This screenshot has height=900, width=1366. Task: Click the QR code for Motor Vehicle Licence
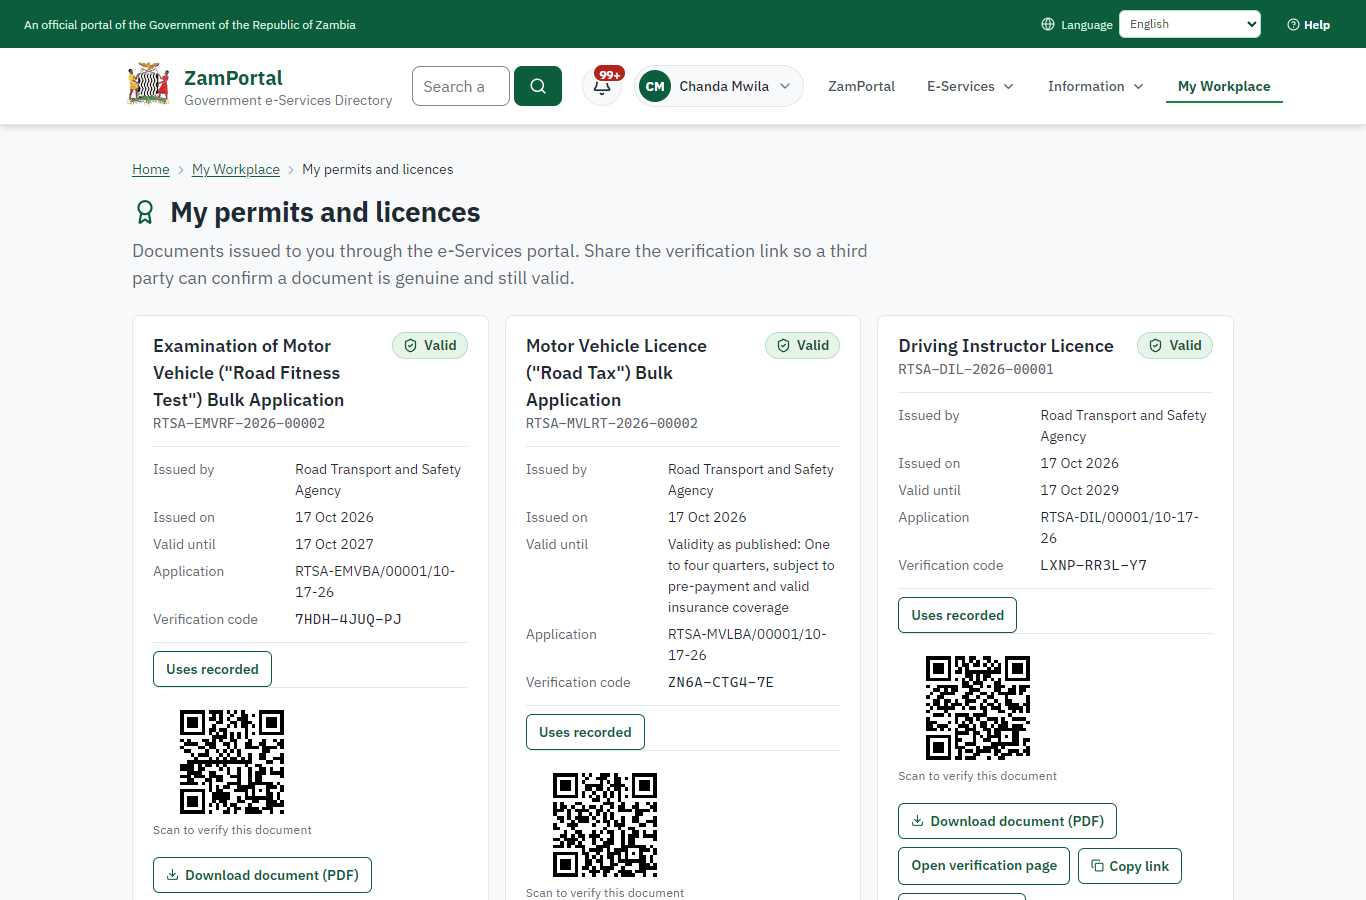coord(605,825)
